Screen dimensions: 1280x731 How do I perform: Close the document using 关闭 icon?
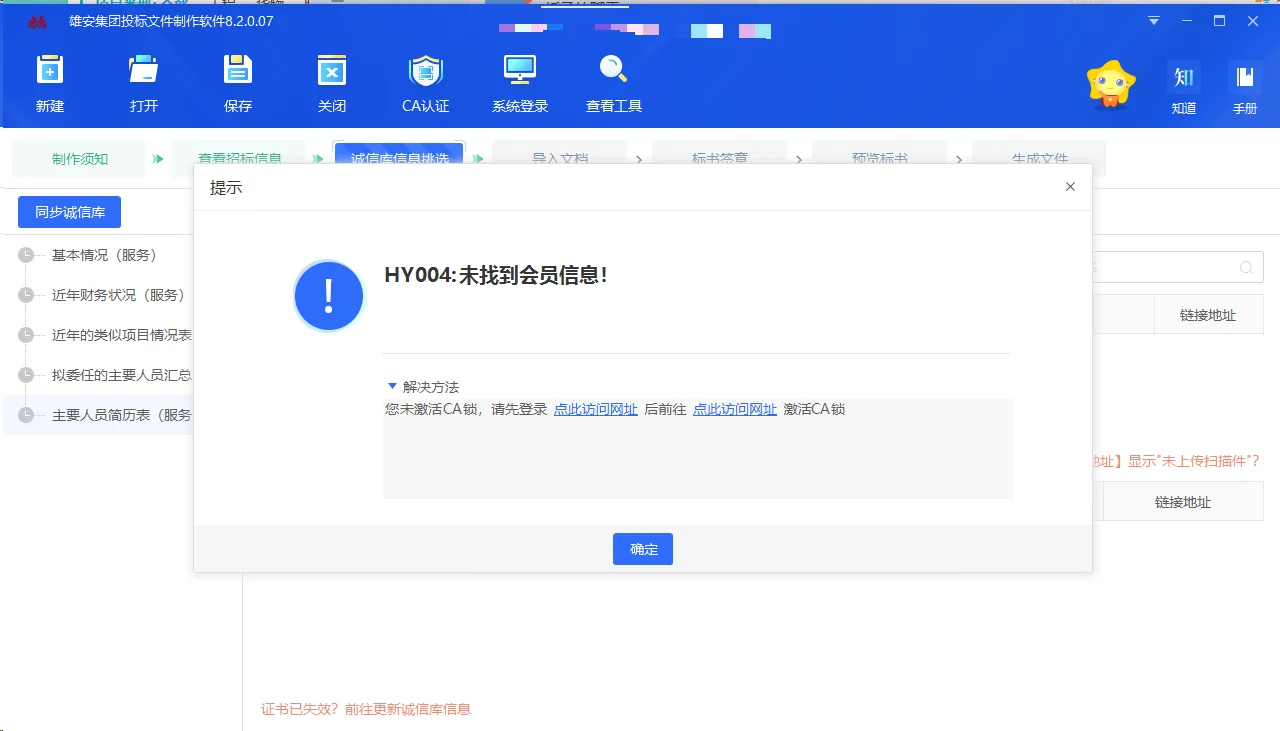(x=331, y=80)
